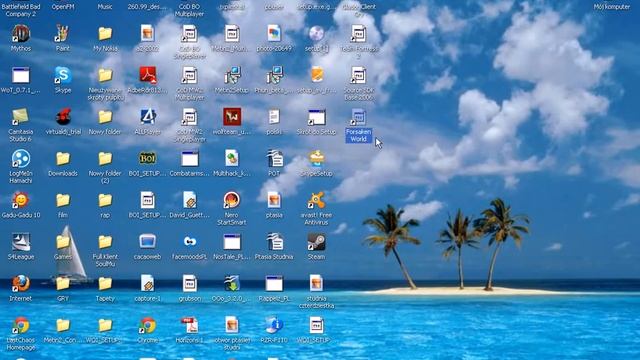Select the Gadu-Gadu 10 icon
This screenshot has height=360, width=640.
click(20, 200)
